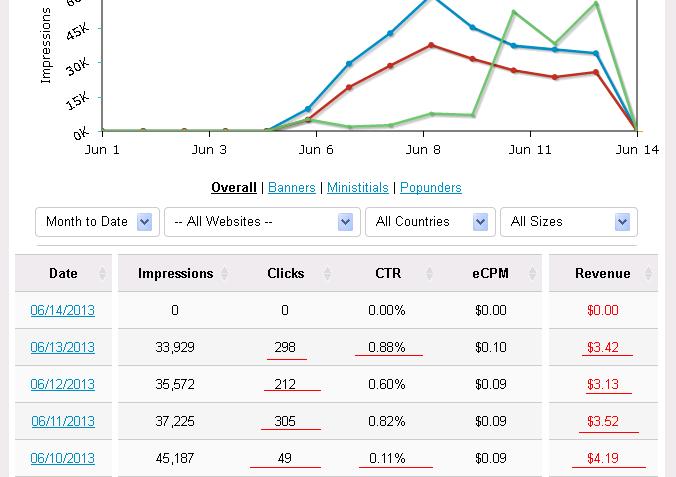Sort by CTR using sort arrows

tap(429, 273)
